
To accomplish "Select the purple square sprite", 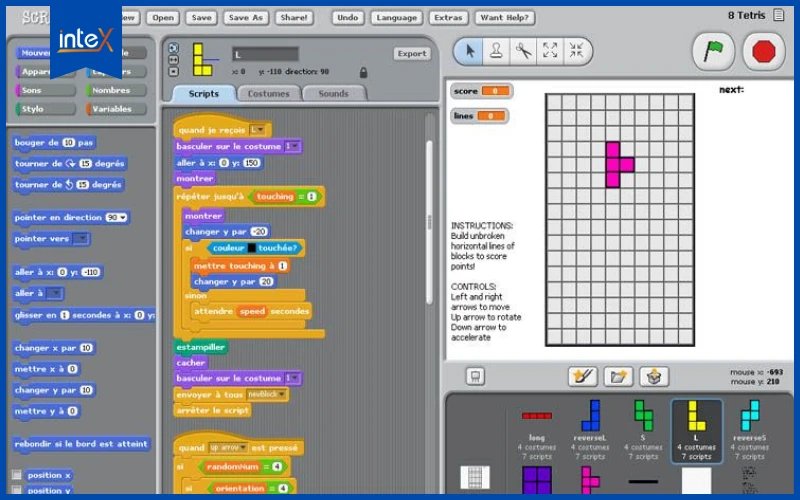I will tap(537, 480).
